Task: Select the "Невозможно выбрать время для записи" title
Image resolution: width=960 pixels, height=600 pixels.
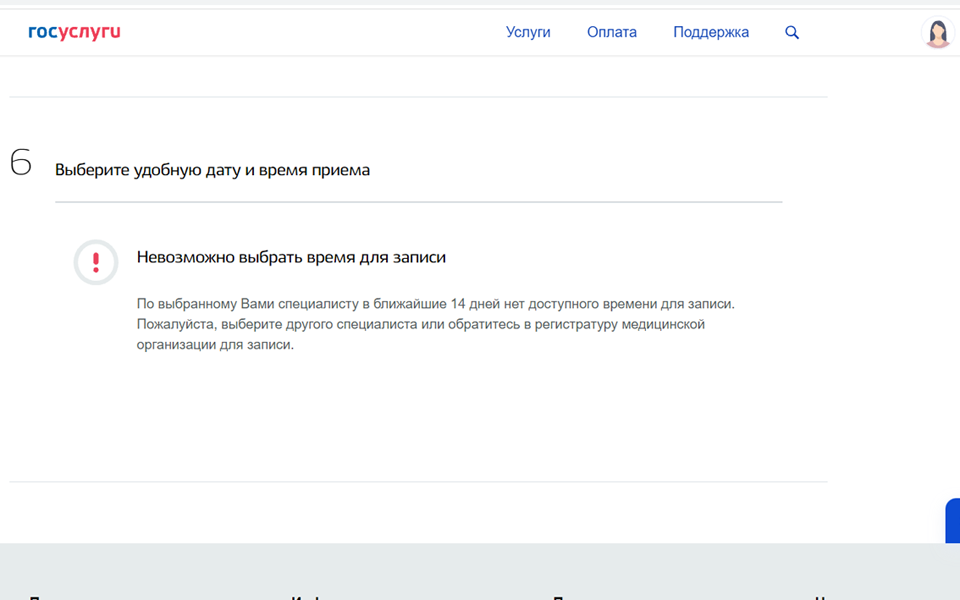Action: click(291, 257)
